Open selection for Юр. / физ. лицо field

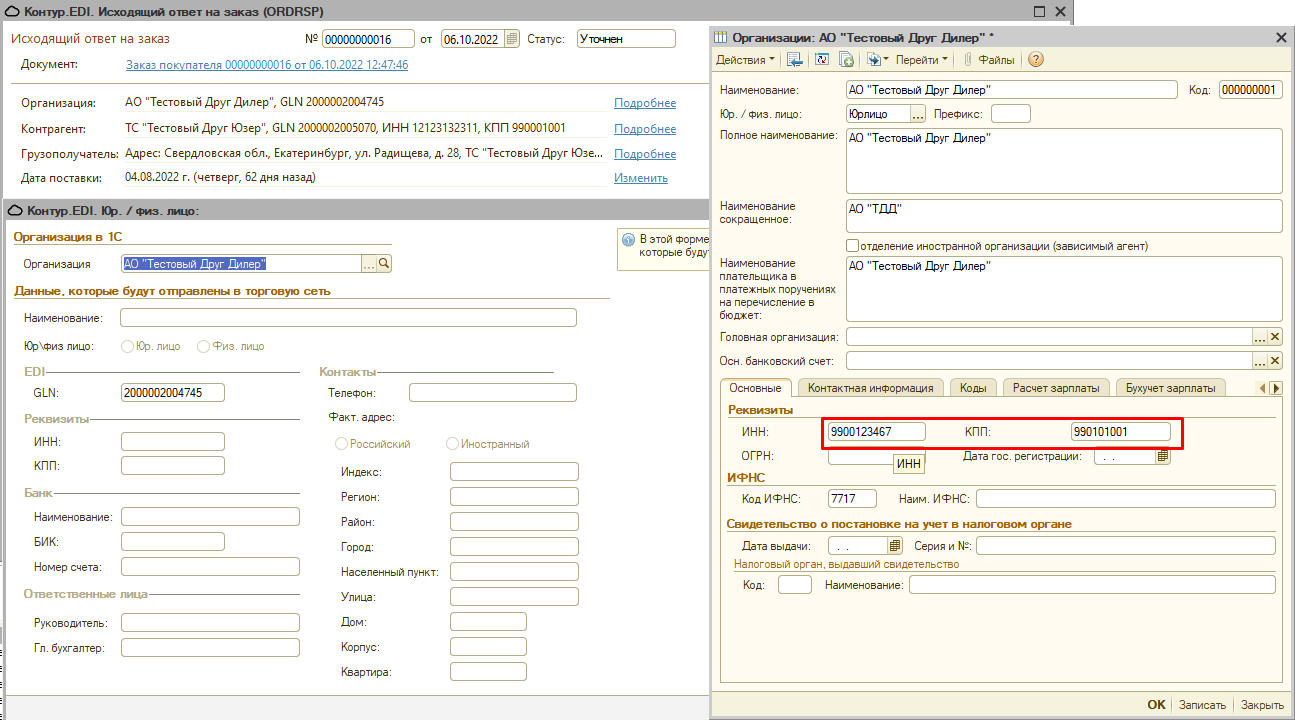tap(918, 114)
